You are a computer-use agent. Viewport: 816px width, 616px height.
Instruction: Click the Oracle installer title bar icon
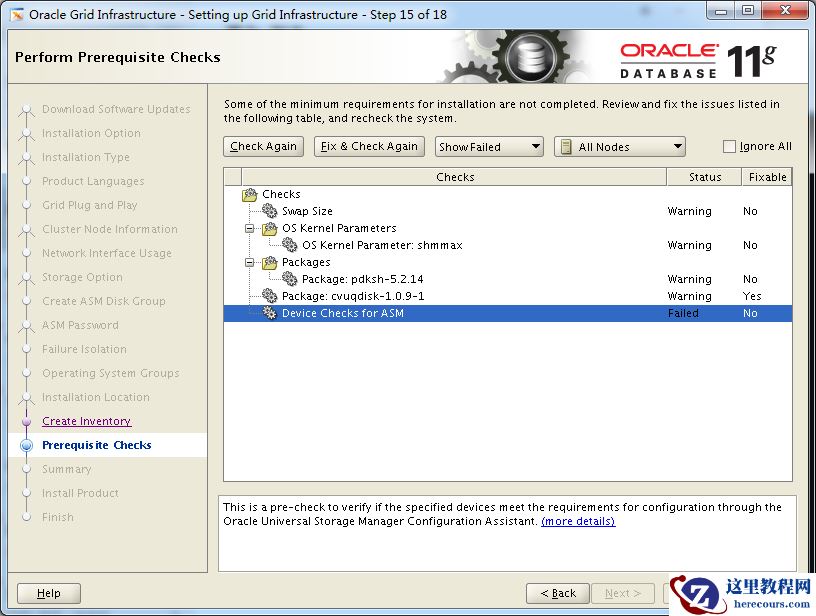(17, 15)
